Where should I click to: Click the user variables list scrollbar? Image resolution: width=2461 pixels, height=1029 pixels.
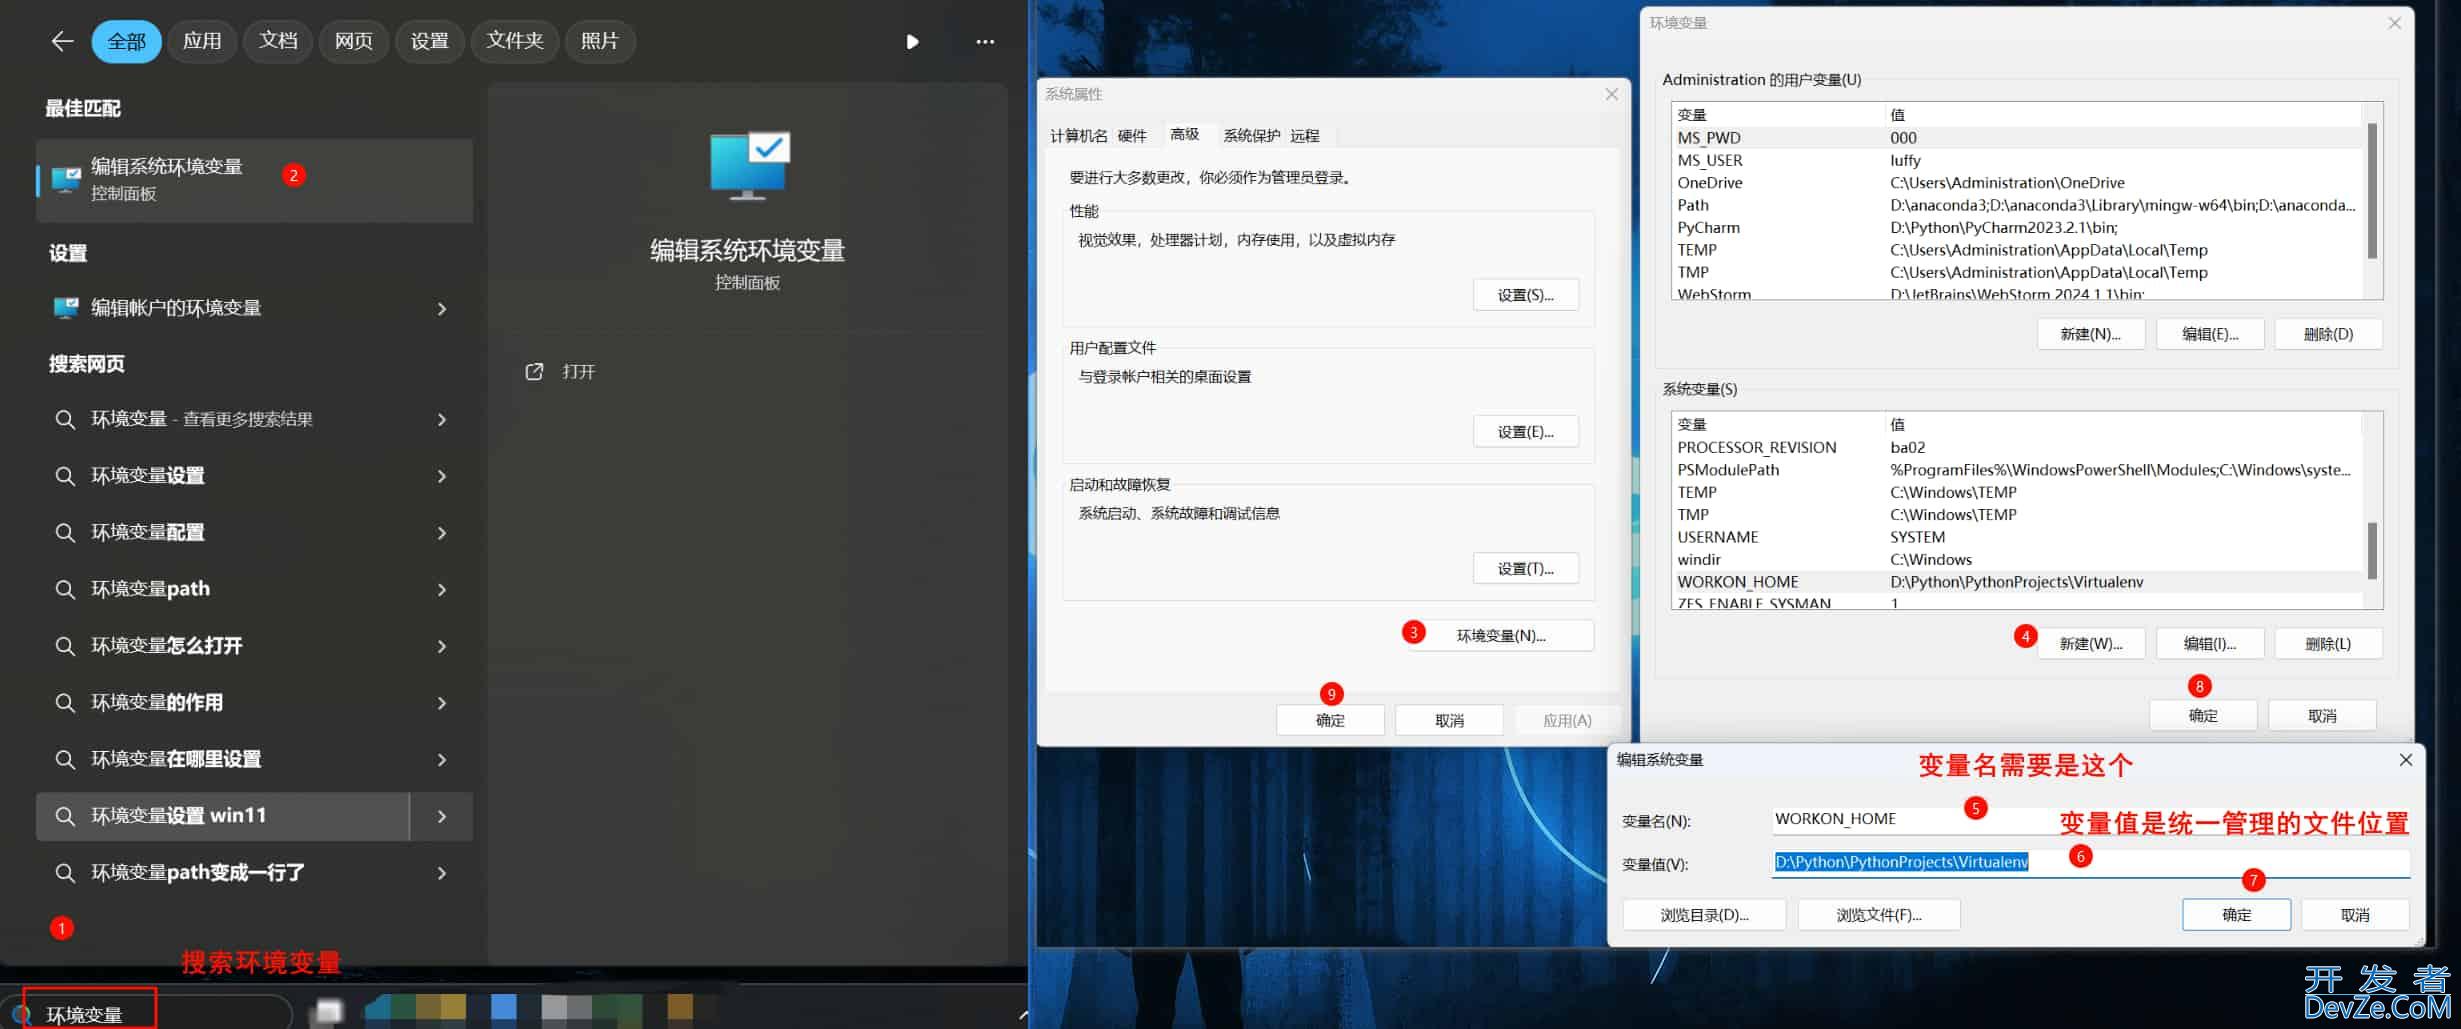tap(2372, 190)
